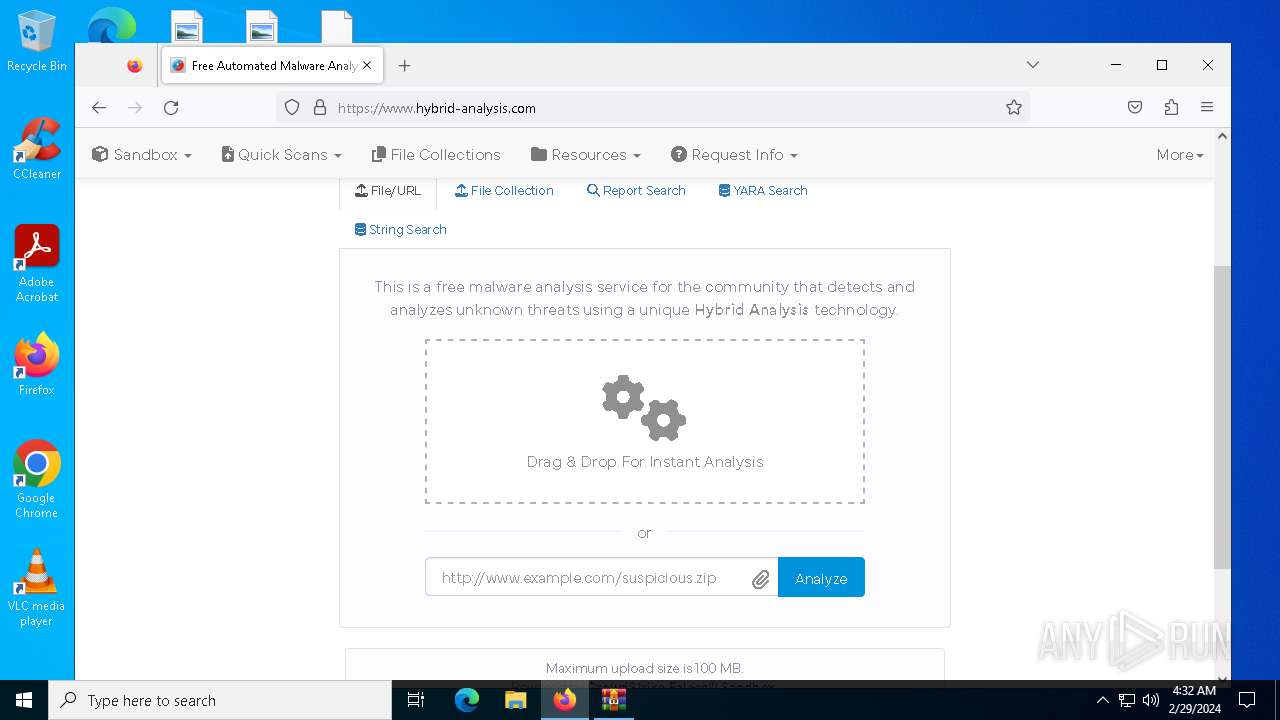This screenshot has width=1280, height=720.
Task: Open Firefox desktop shortcut
Action: pyautogui.click(x=37, y=364)
